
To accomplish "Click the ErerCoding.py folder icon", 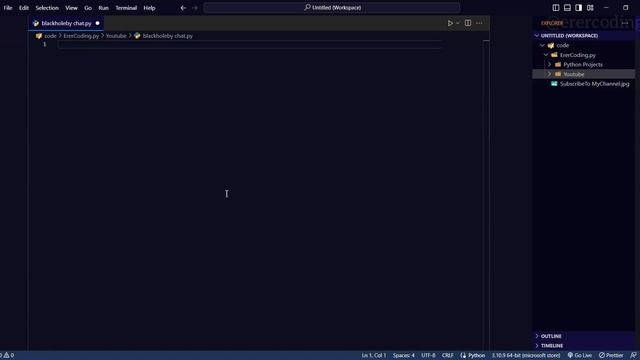I will coord(554,55).
